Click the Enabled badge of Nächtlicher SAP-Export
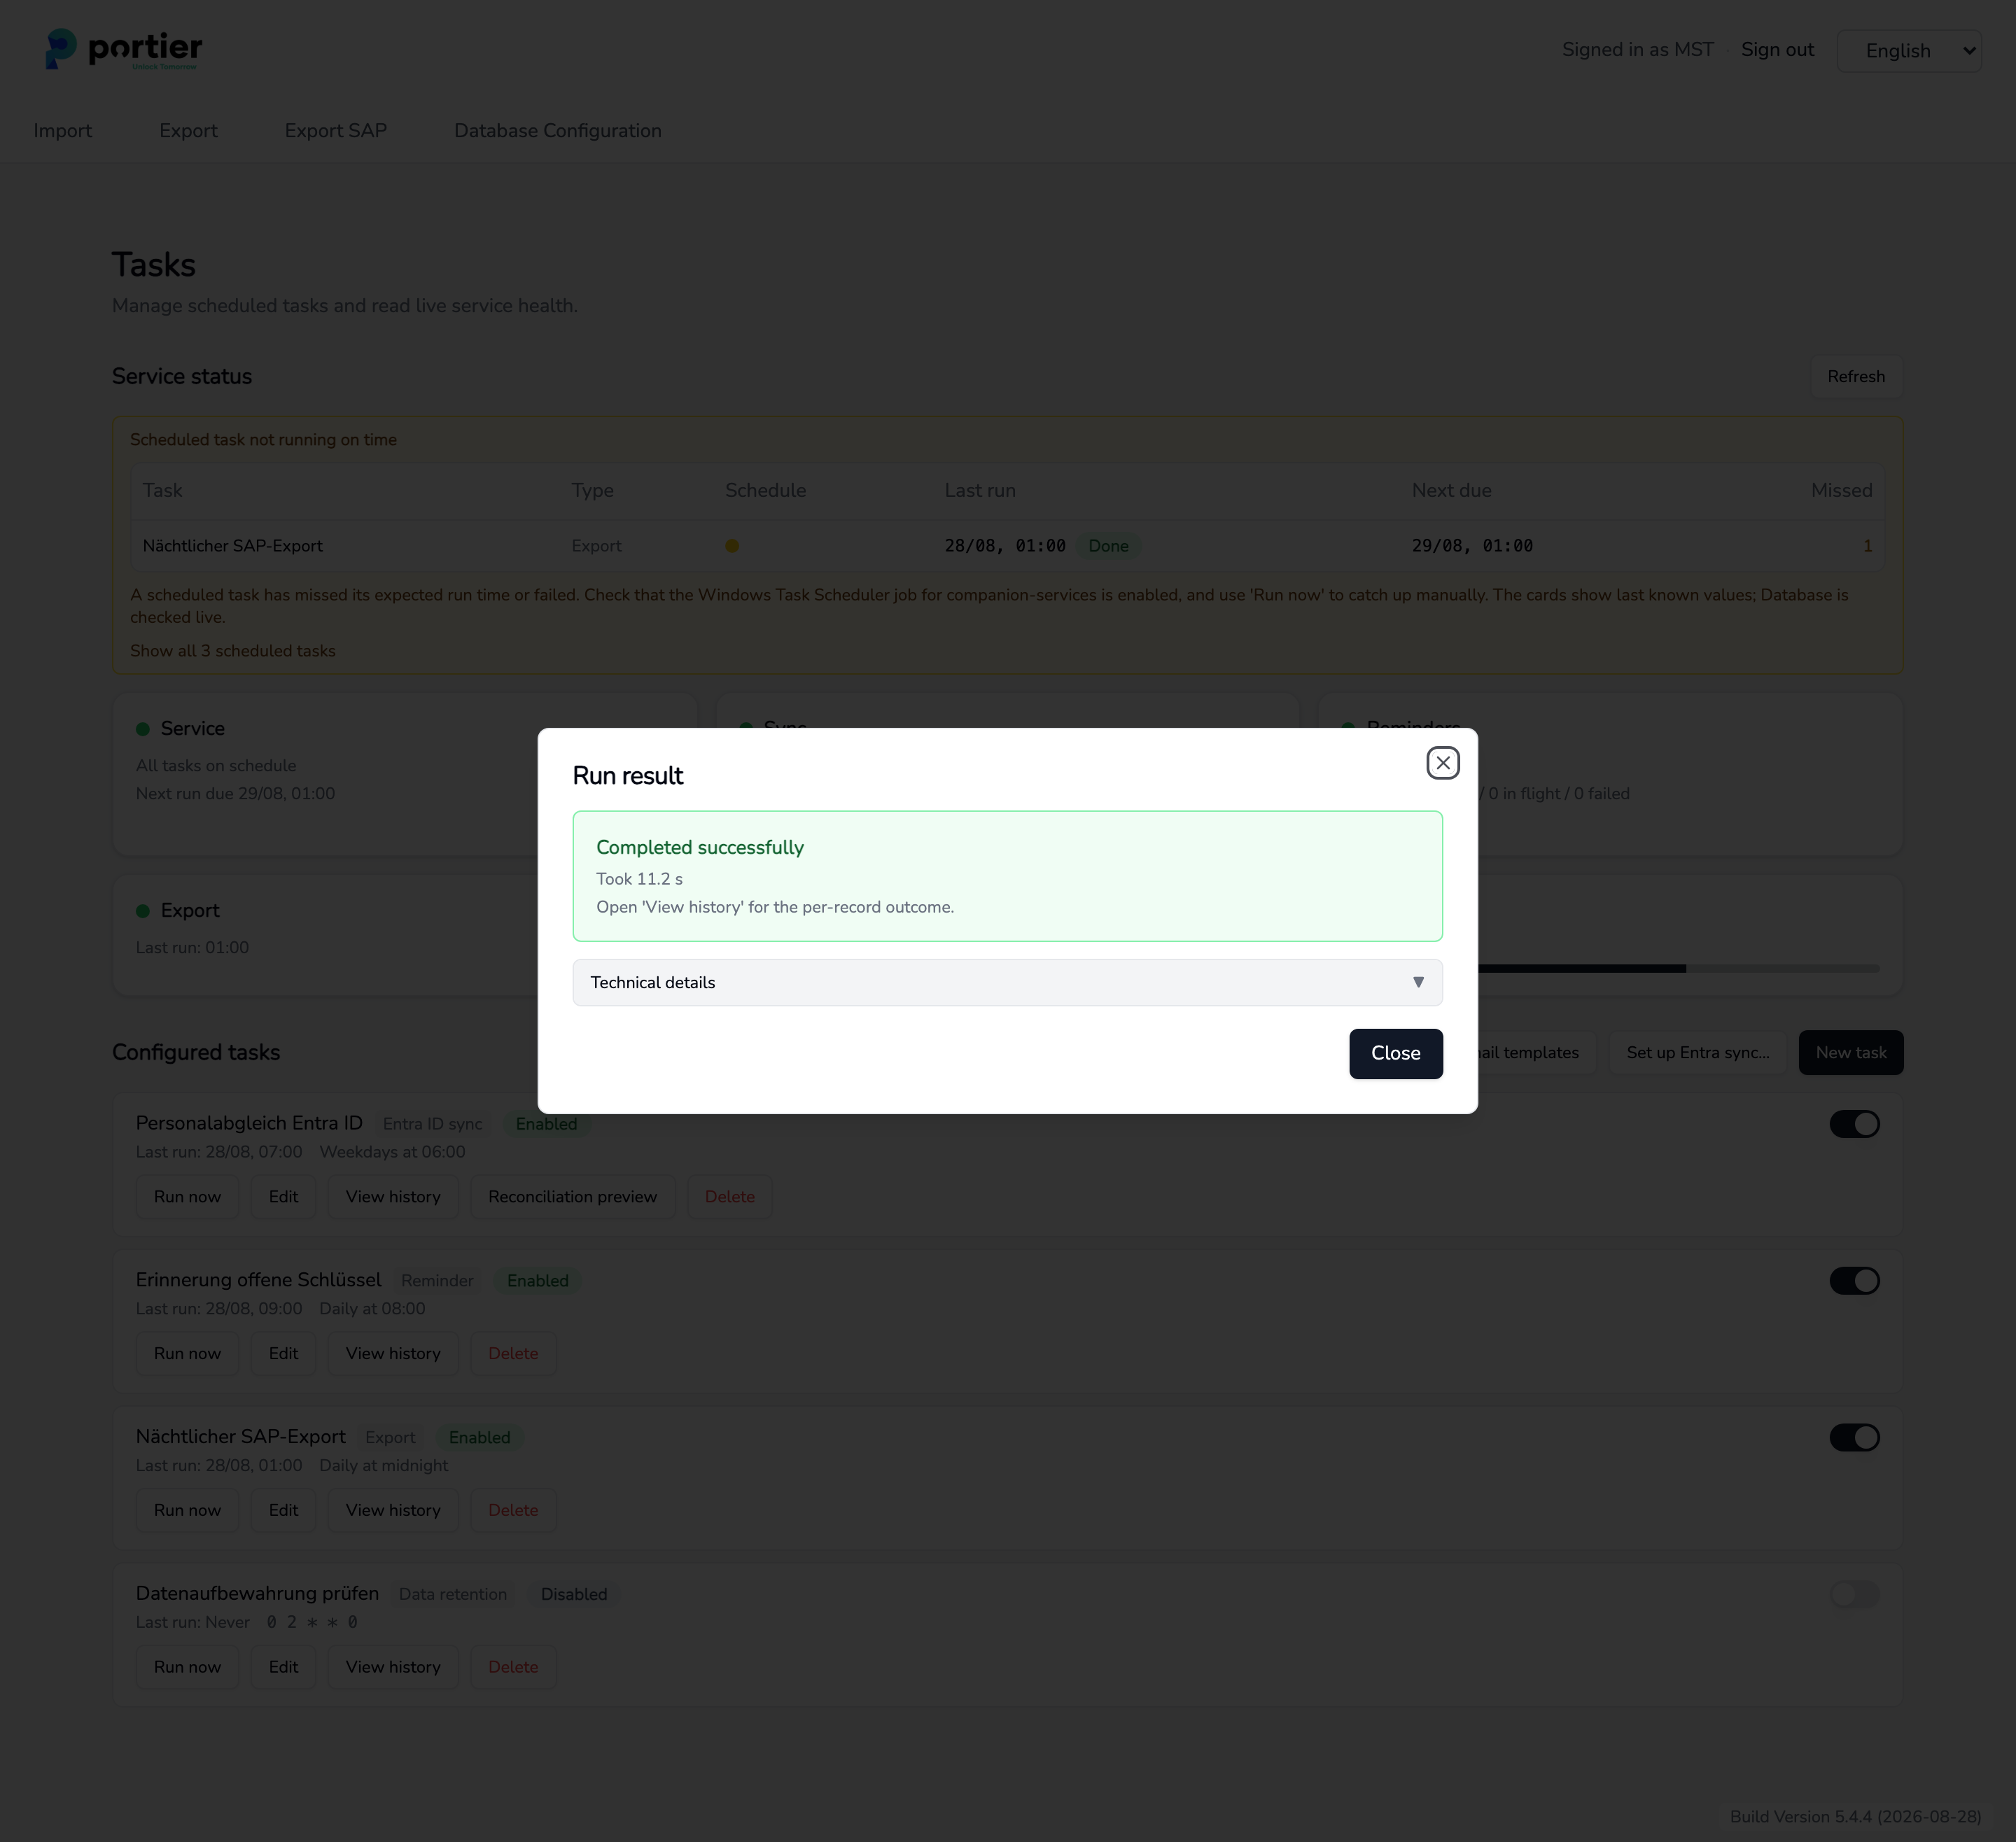The width and height of the screenshot is (2016, 1842). [x=479, y=1438]
